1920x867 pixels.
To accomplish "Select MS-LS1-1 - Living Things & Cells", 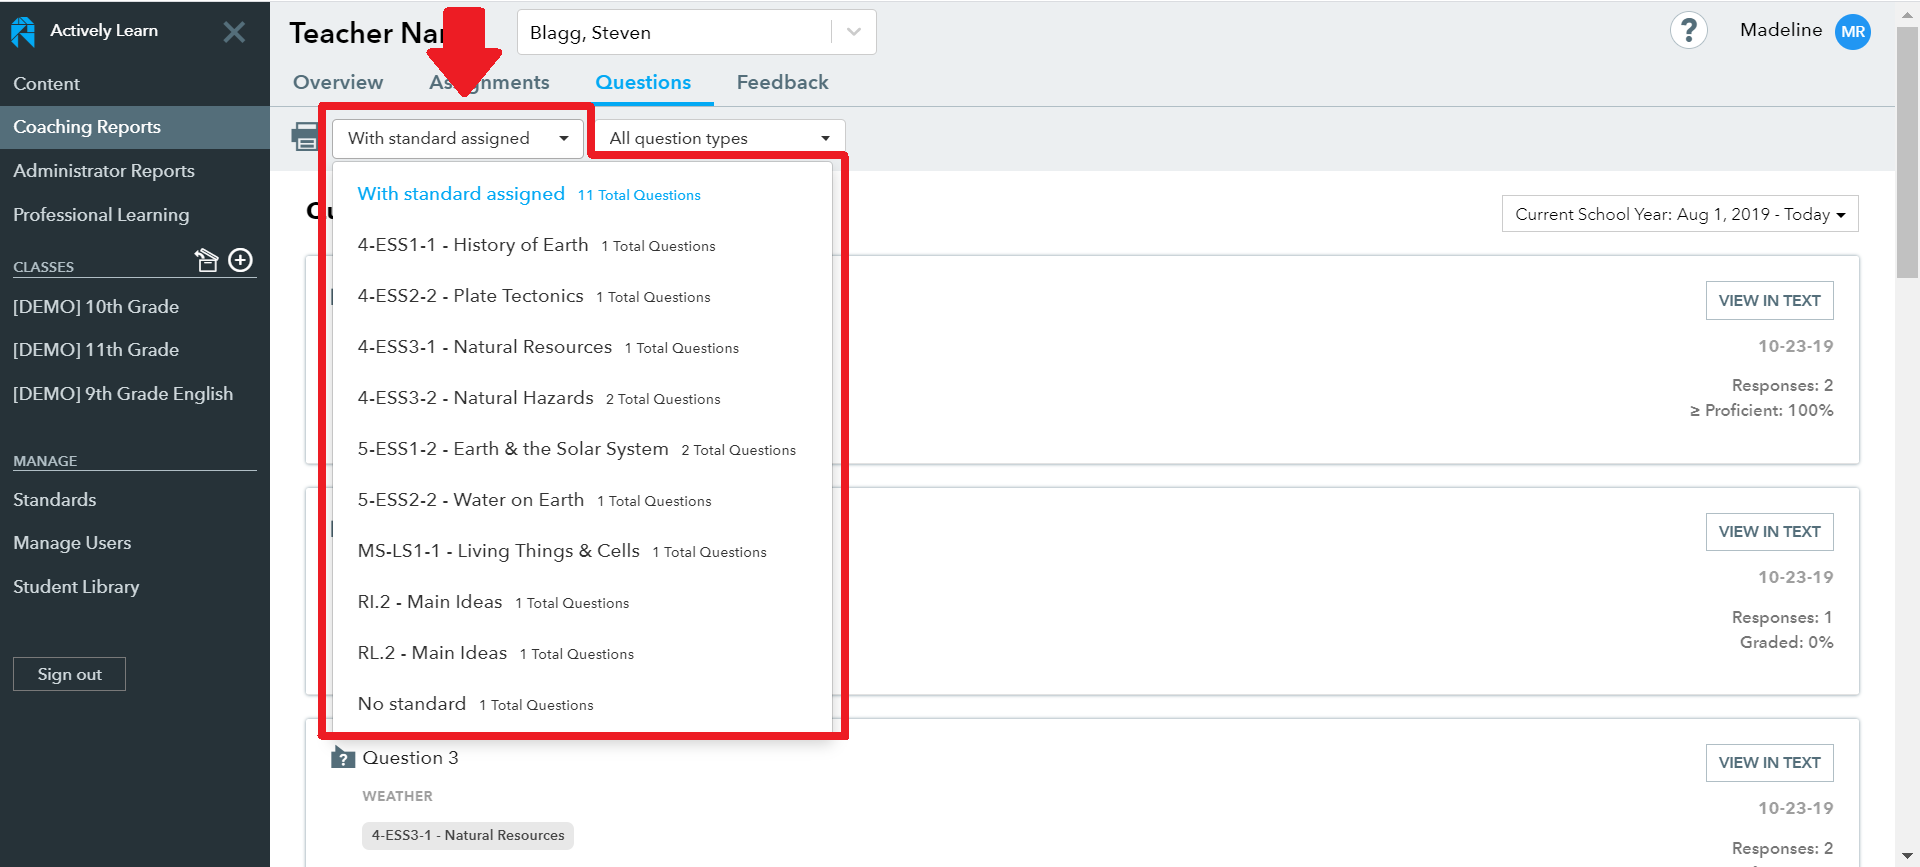I will (x=582, y=551).
